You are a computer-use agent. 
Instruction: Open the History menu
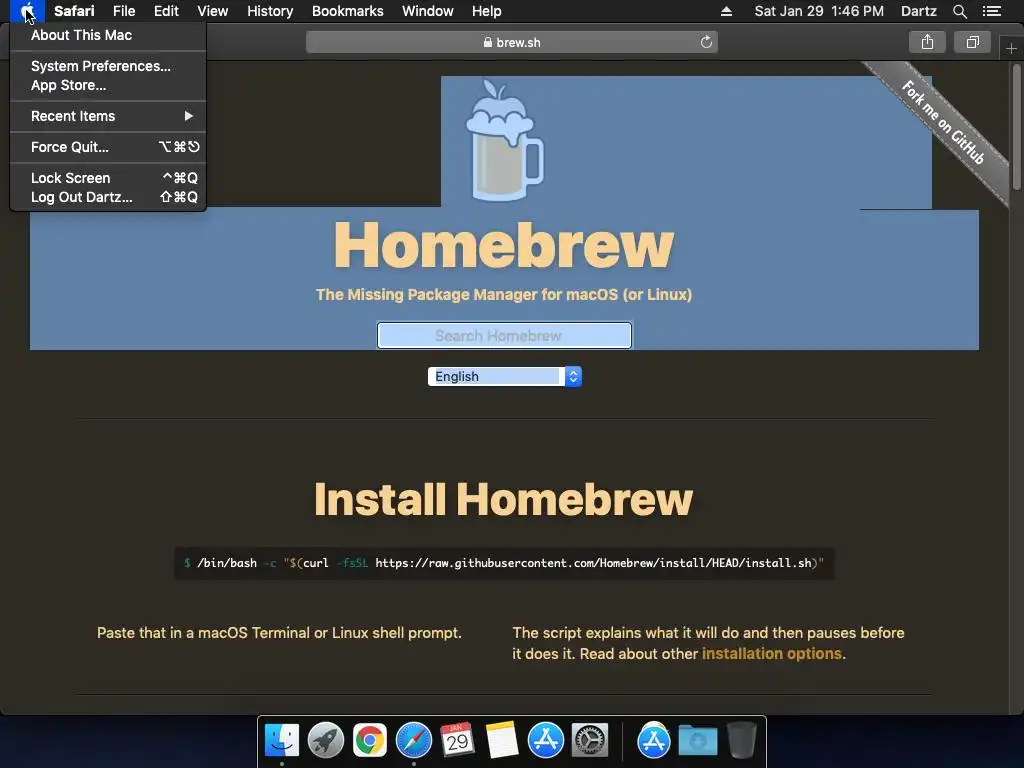[270, 11]
